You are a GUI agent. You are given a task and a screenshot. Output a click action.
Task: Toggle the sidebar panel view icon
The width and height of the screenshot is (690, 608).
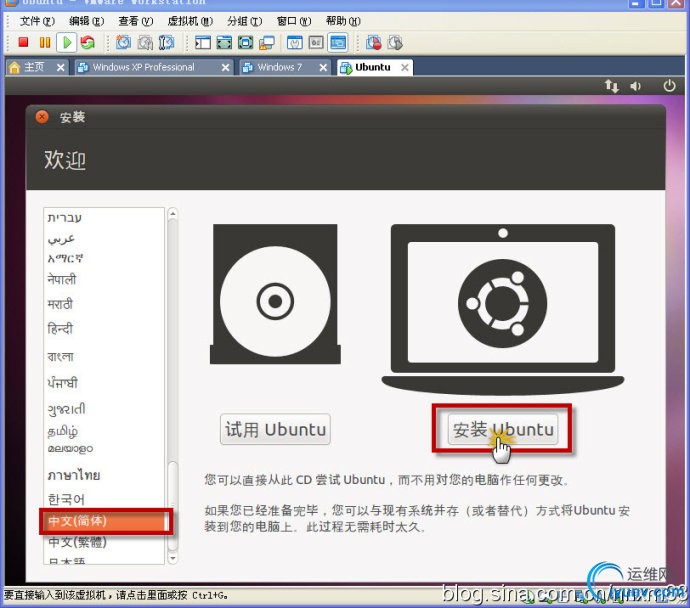tap(203, 42)
